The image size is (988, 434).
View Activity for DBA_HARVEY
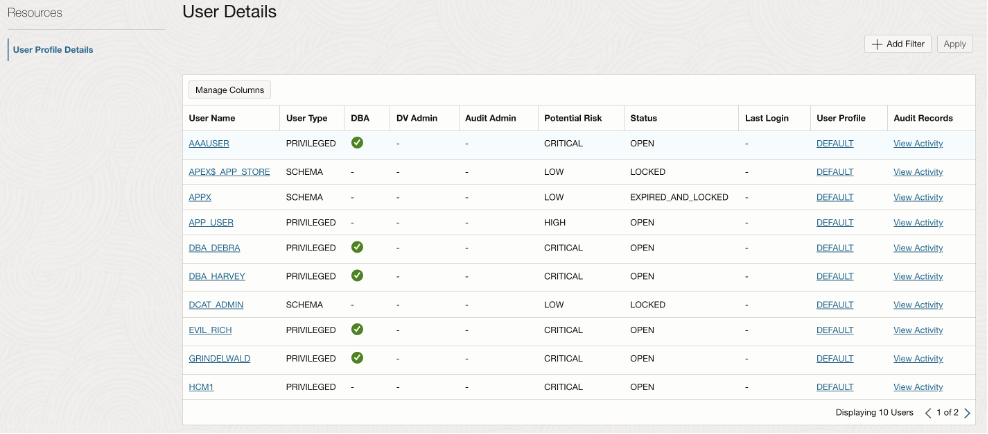[918, 277]
